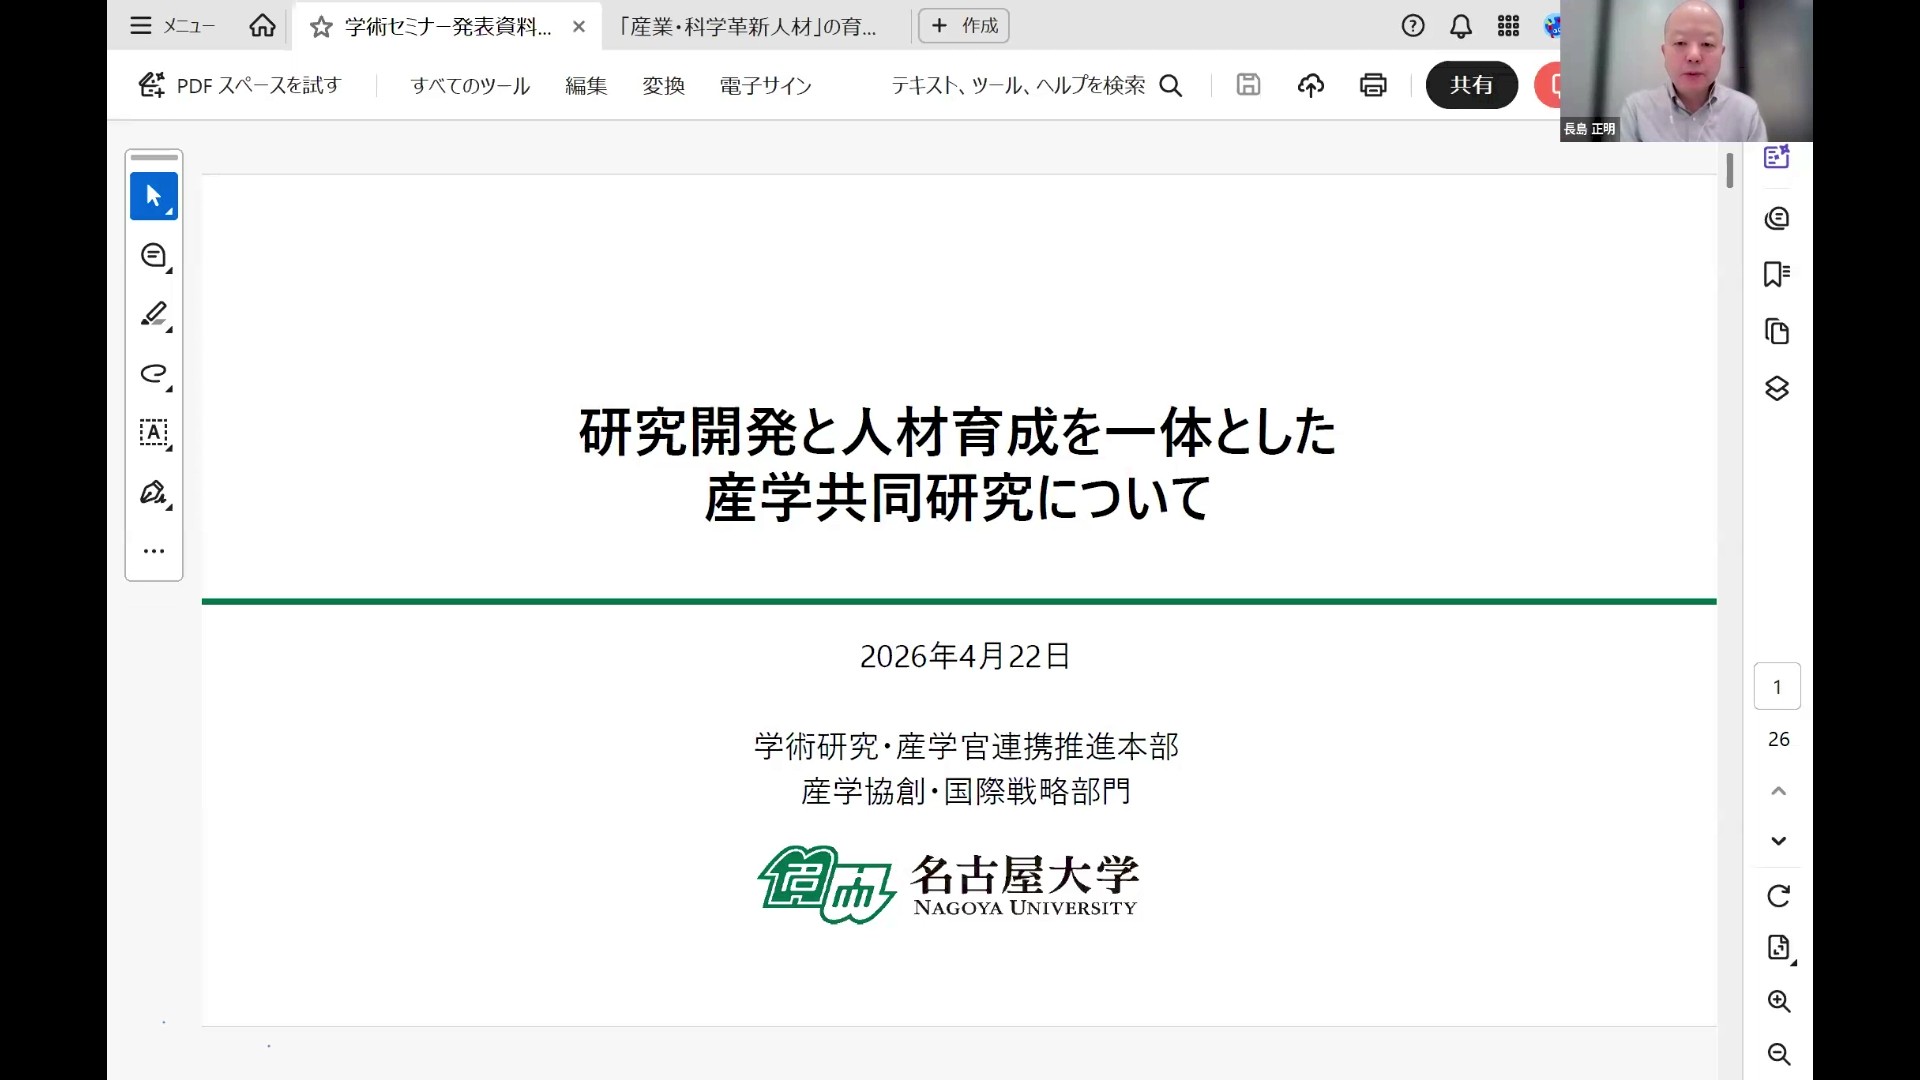Open the bookmarks panel icon
Image resolution: width=1920 pixels, height=1080 pixels.
point(1777,274)
